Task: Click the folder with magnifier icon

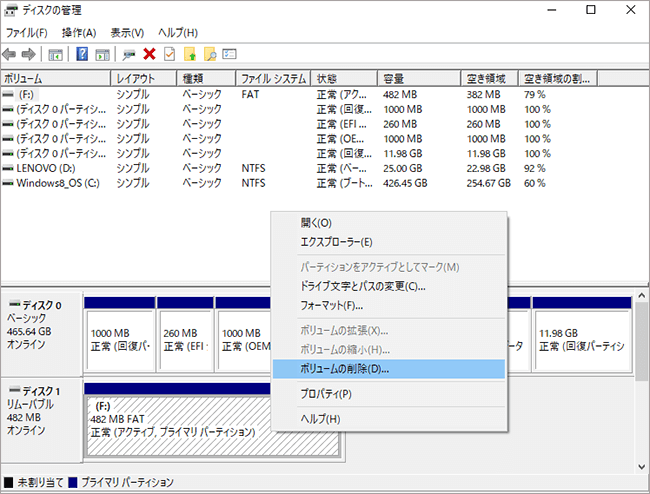Action: [x=210, y=54]
